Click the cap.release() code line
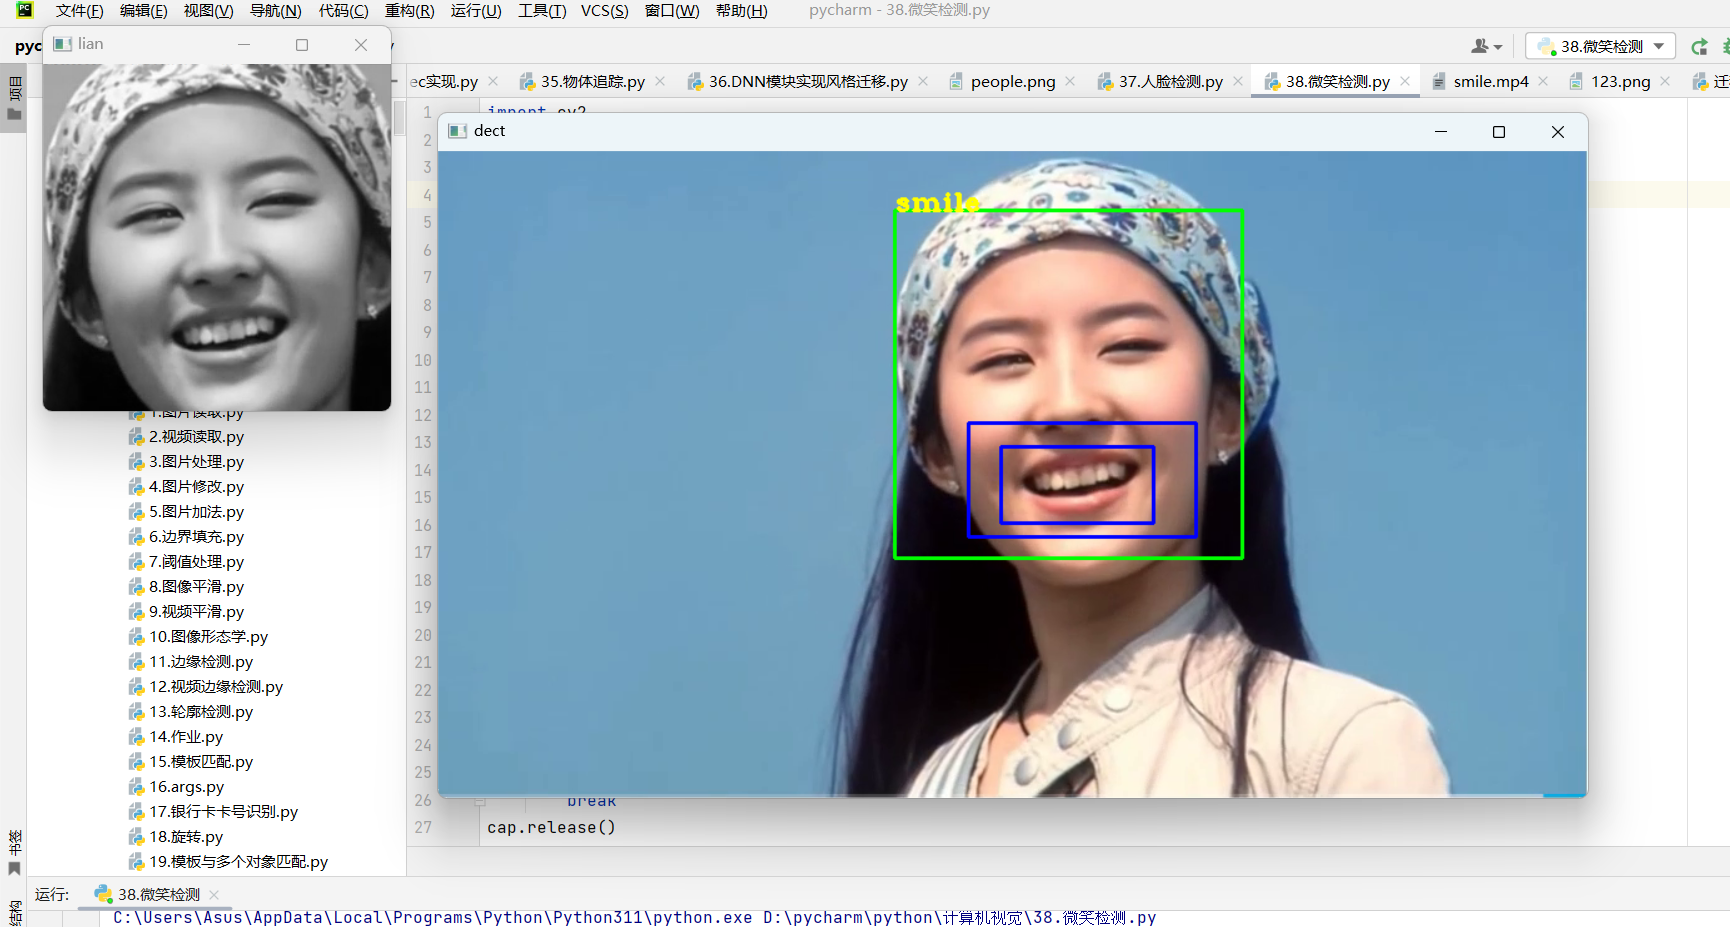The image size is (1730, 927). point(551,828)
